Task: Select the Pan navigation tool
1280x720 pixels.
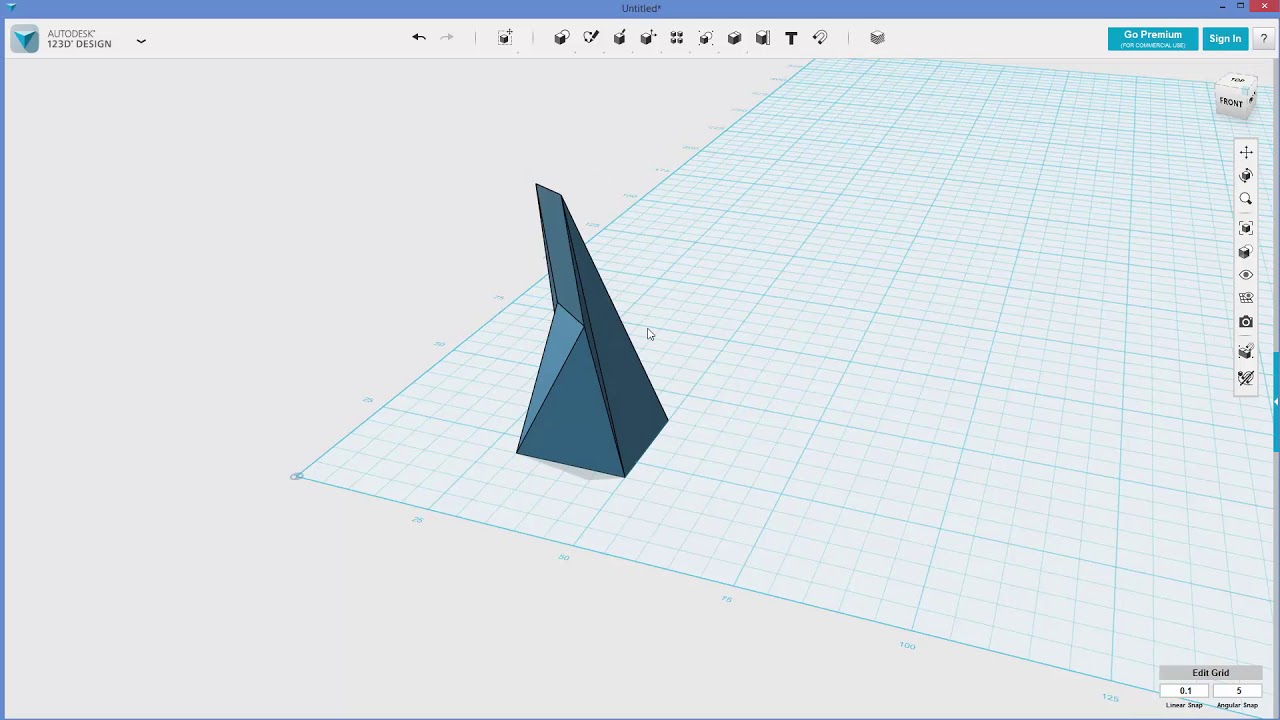Action: pyautogui.click(x=1246, y=152)
